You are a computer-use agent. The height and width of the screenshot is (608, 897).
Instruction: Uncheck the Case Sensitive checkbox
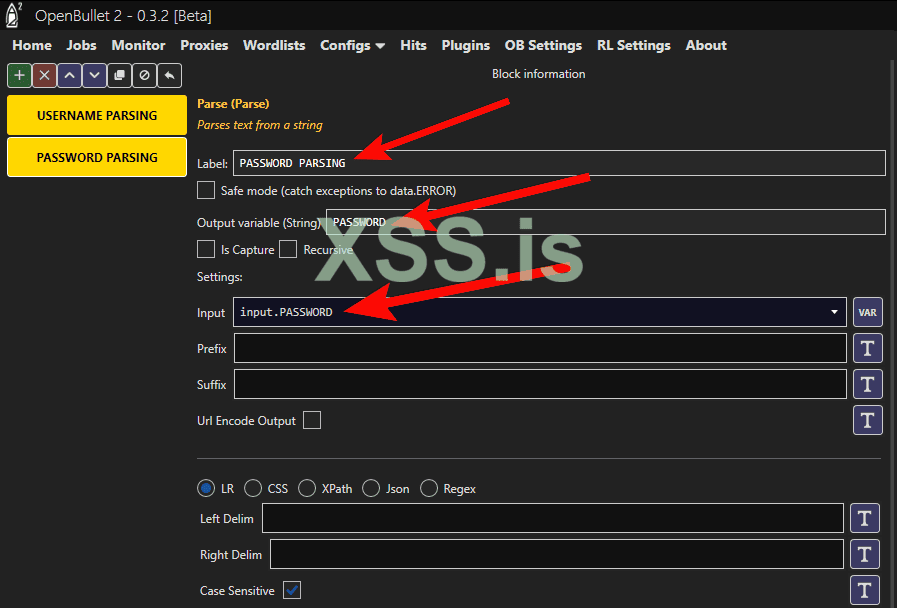point(292,590)
